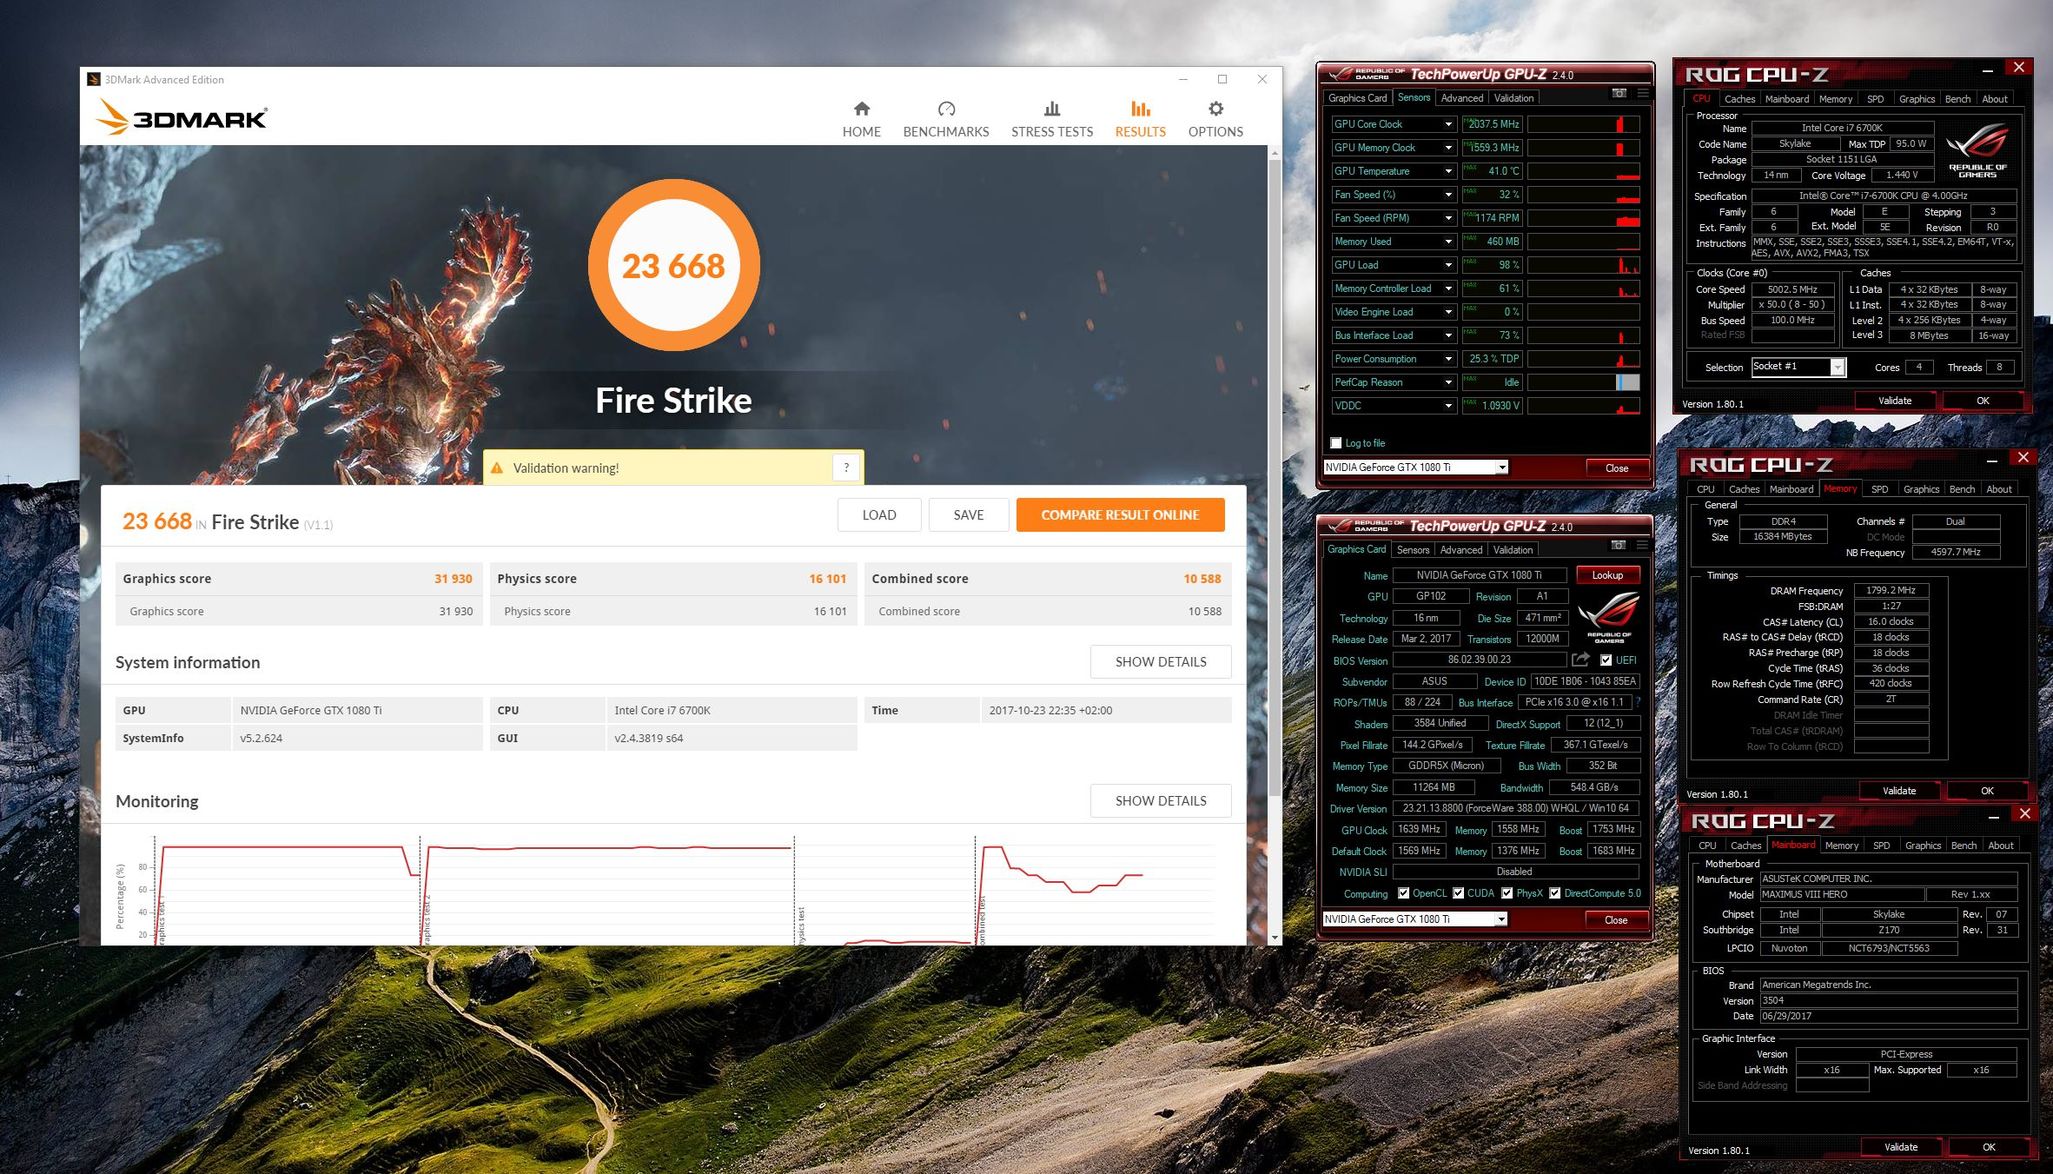
Task: Expand the GPU Temperature sensor dropdown
Action: [x=1447, y=171]
